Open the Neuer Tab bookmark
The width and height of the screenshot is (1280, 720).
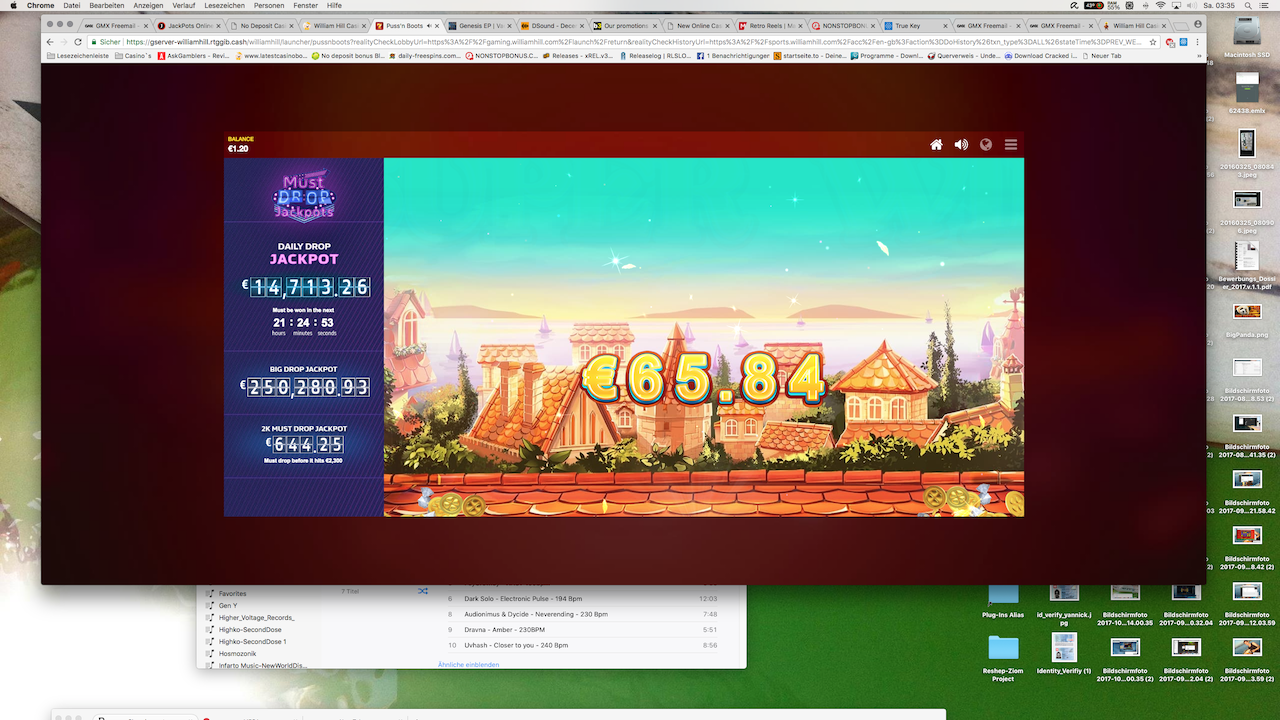click(1104, 56)
